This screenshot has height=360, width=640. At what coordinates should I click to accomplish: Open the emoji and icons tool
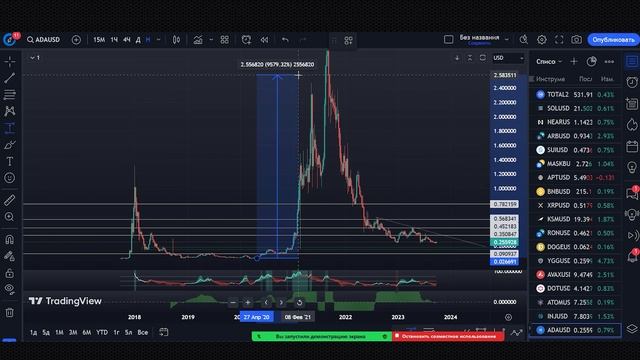9,178
